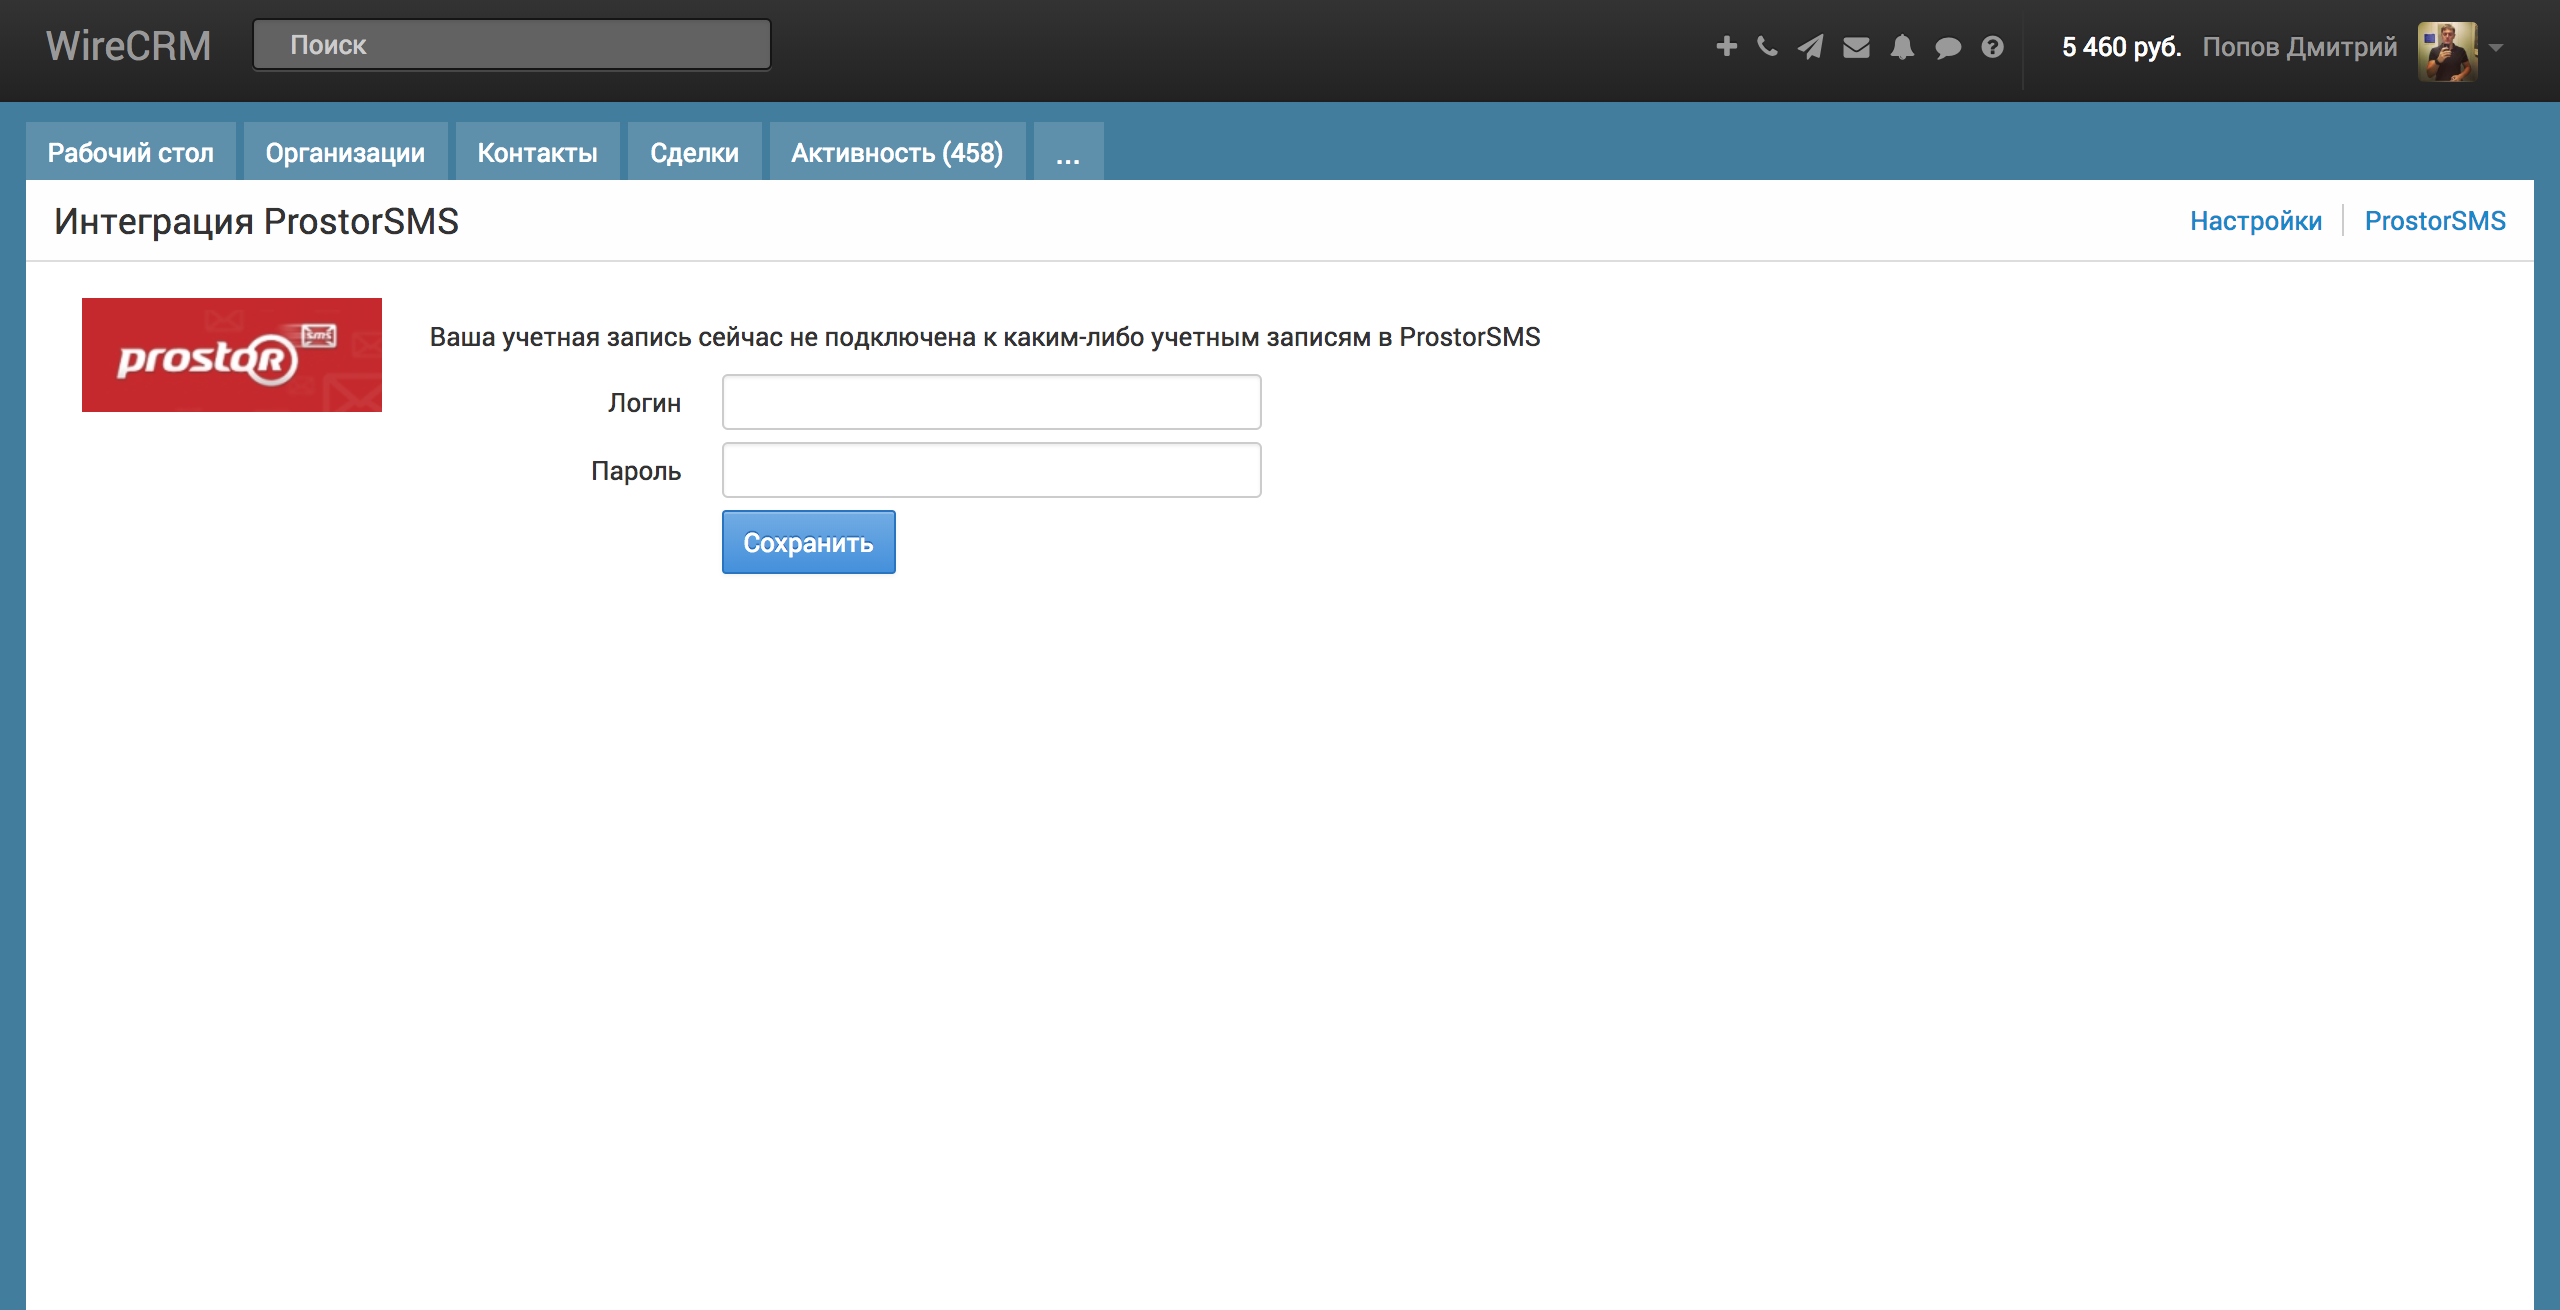Click the 5 460 руб. balance
Image resolution: width=2560 pixels, height=1310 pixels.
point(2121,47)
